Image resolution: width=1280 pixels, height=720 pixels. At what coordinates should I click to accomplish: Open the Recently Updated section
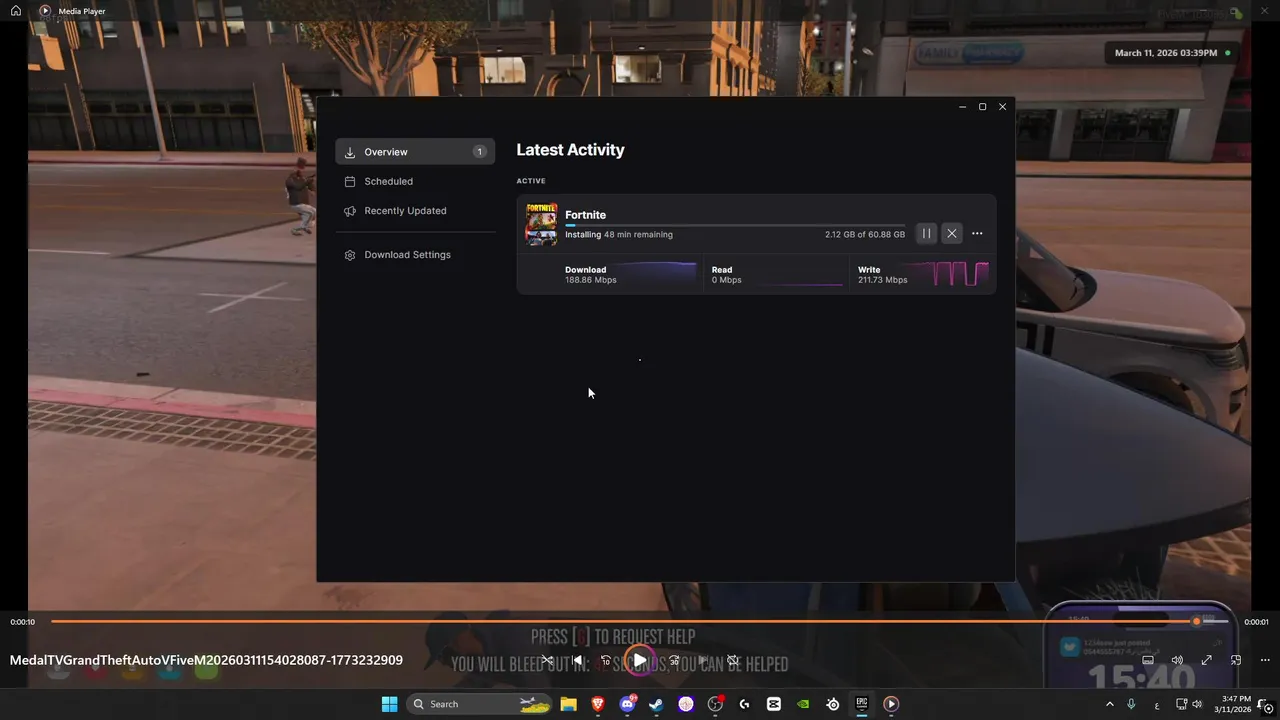[415, 211]
